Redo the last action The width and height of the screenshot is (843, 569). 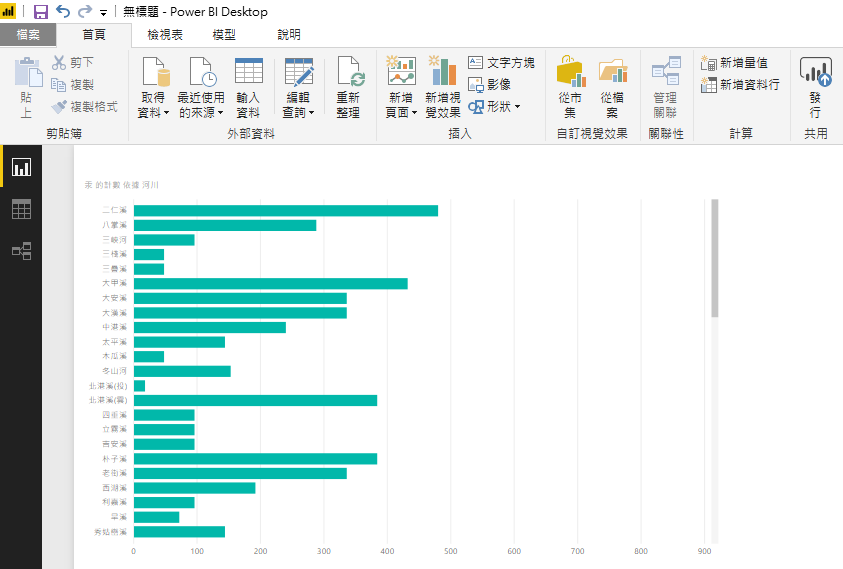(85, 11)
